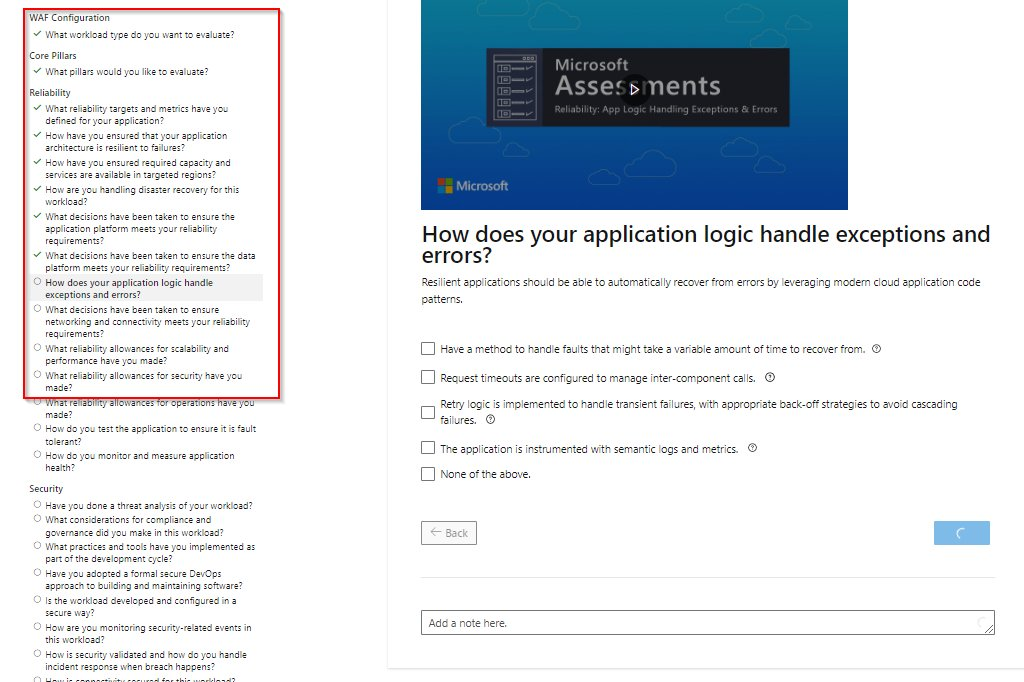
Task: Click the assessments checklist icon in video
Action: [515, 87]
